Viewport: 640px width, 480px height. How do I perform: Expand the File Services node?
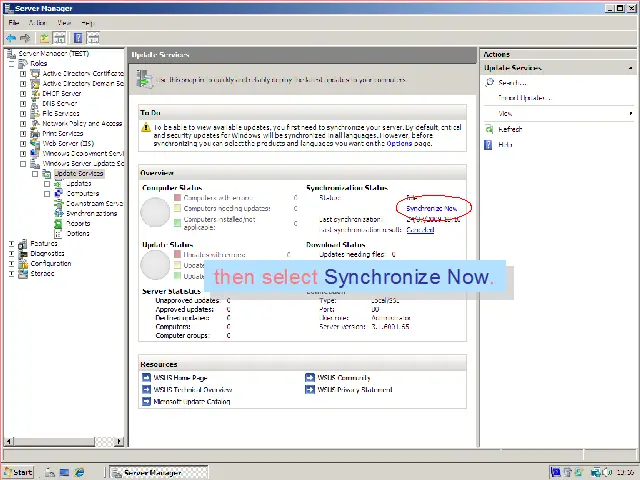[x=23, y=113]
